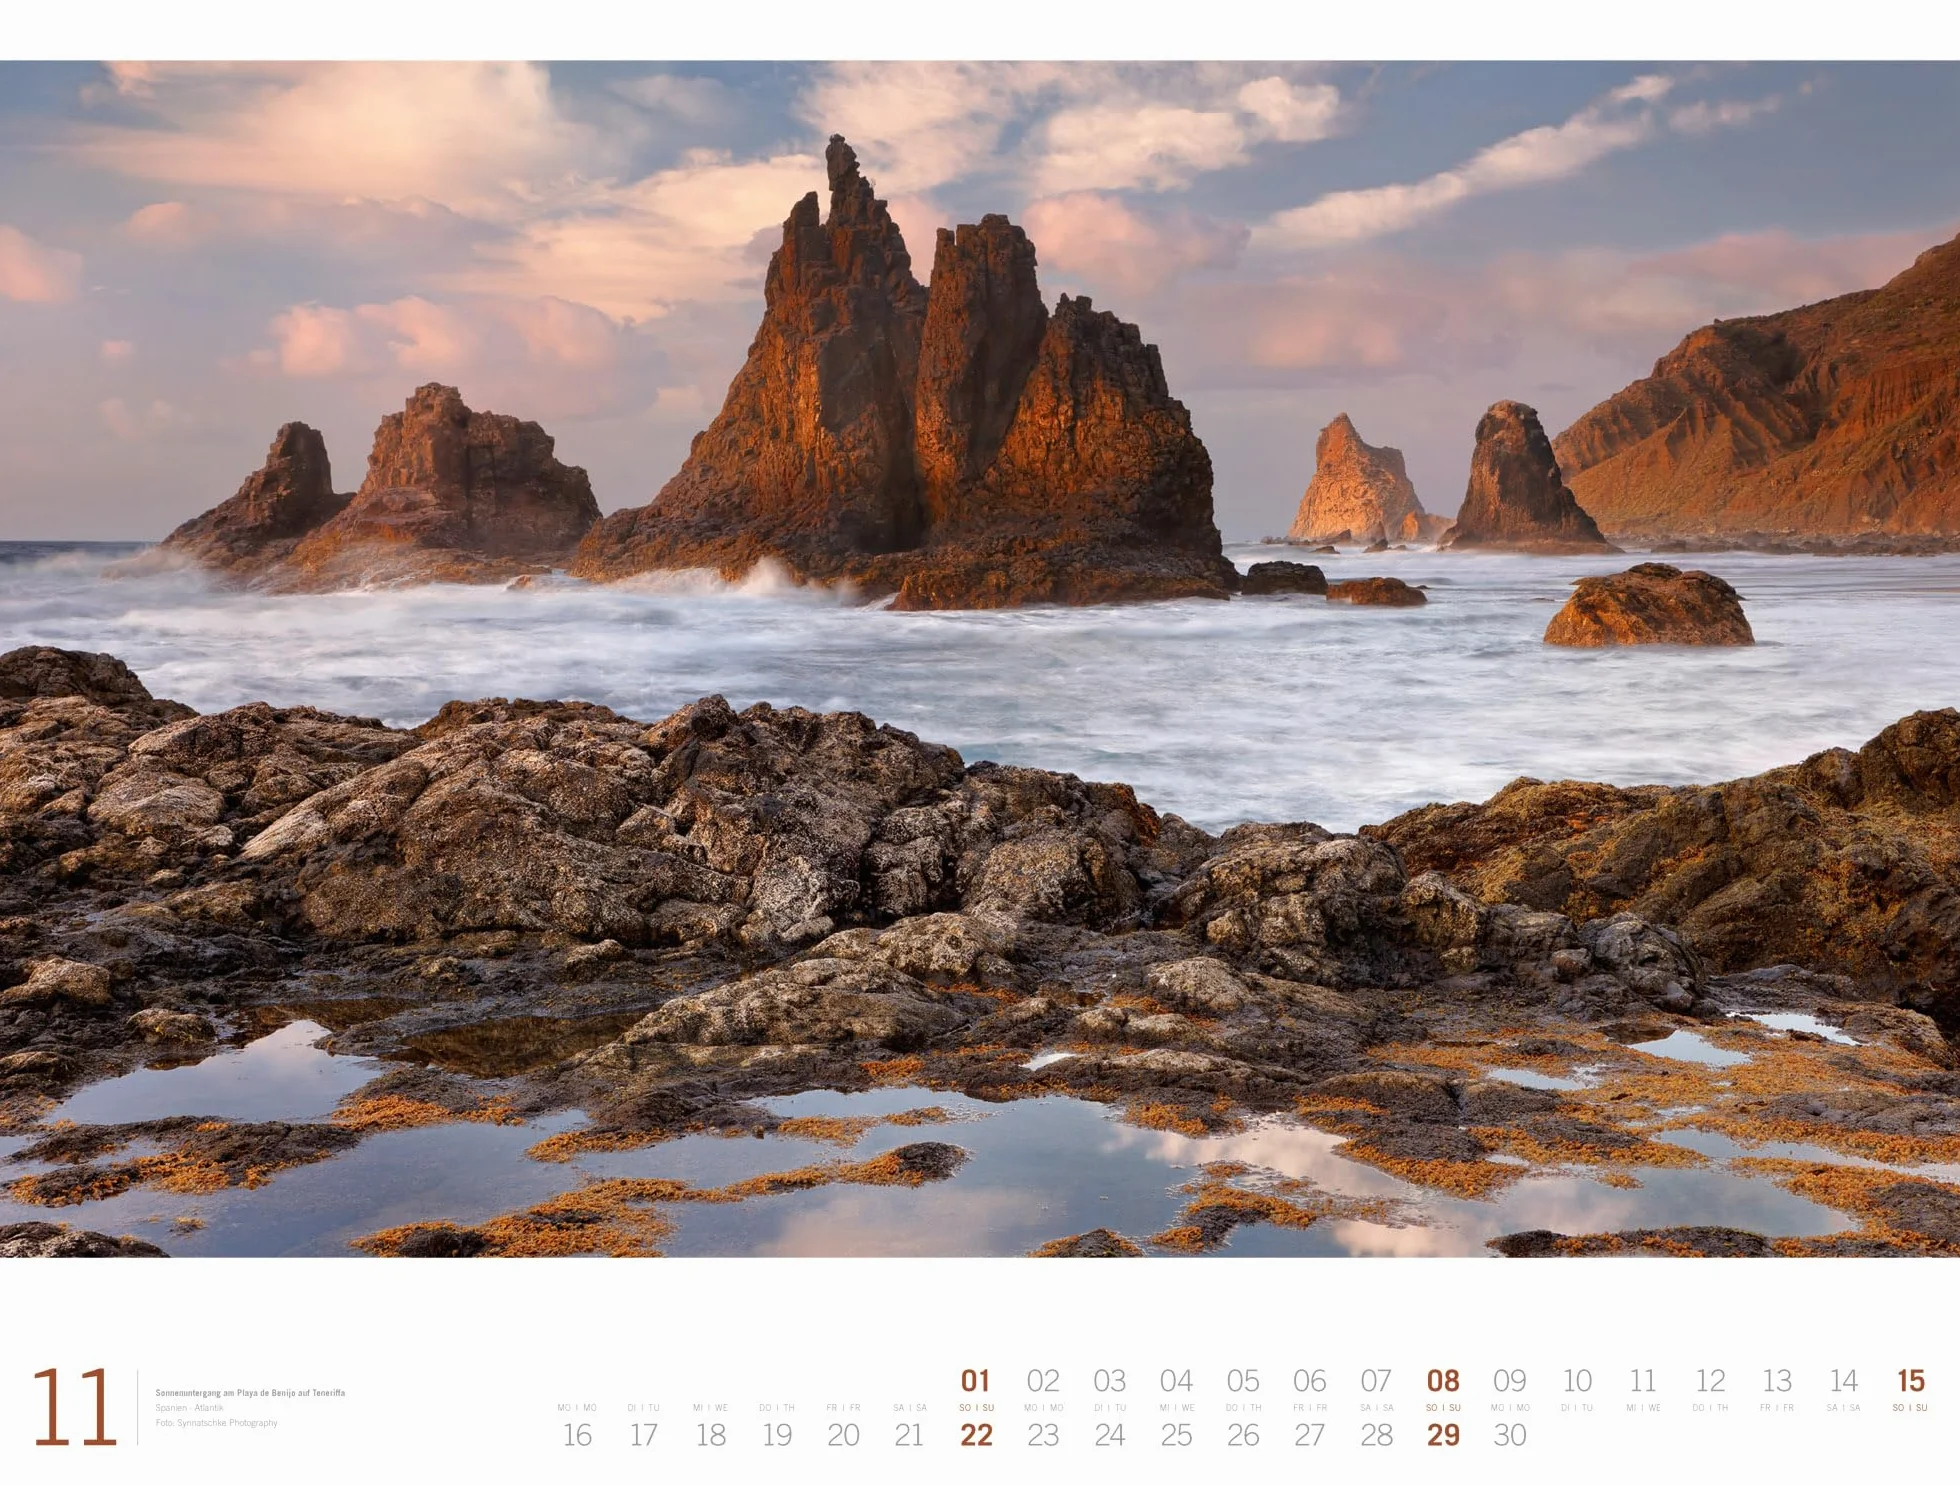Select calendar date 09

point(1510,1381)
